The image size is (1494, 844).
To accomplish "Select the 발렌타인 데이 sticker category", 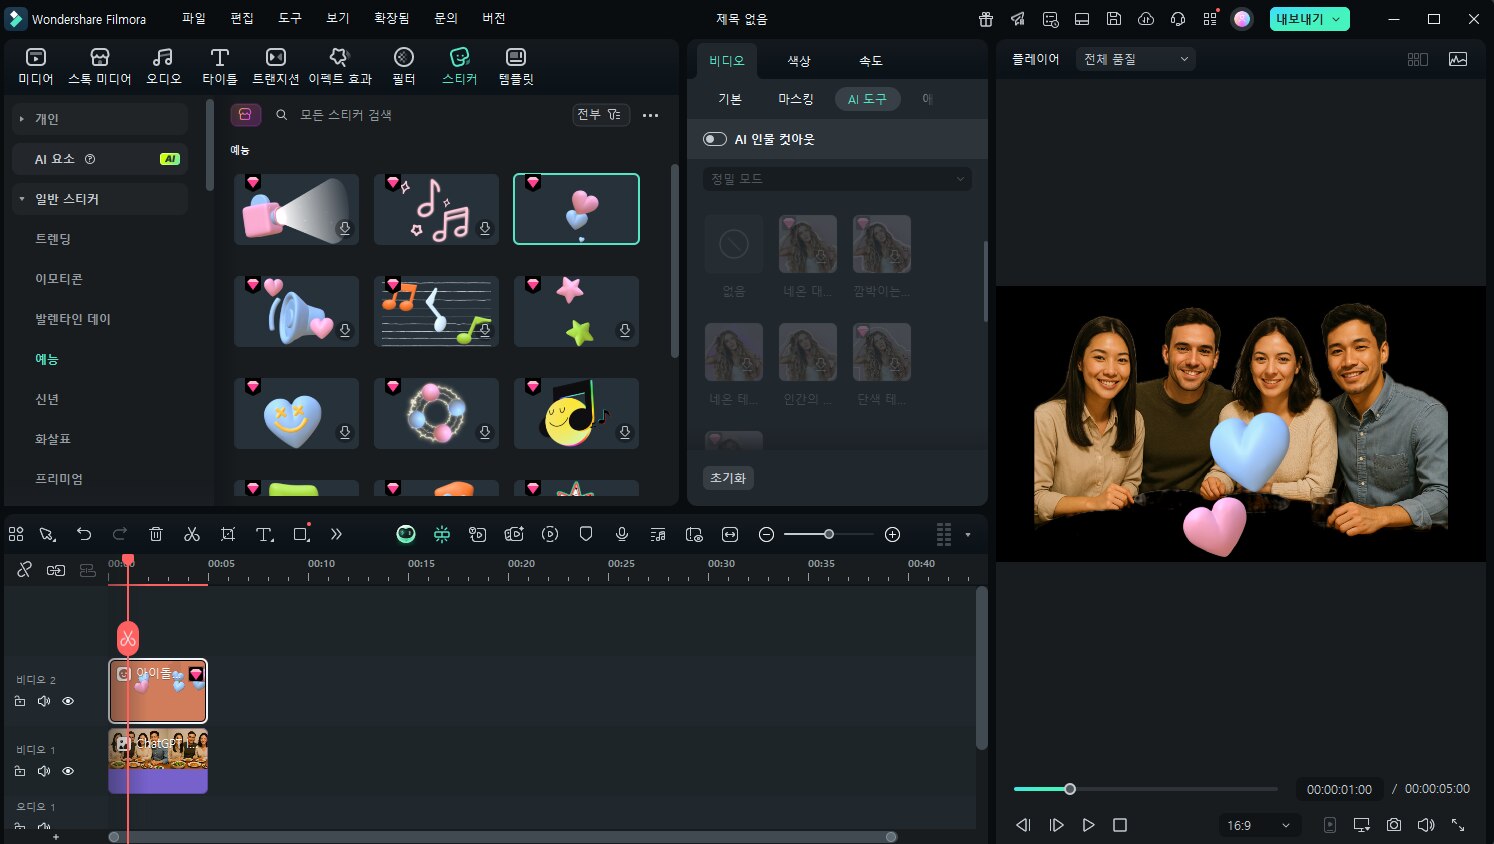I will coord(73,319).
